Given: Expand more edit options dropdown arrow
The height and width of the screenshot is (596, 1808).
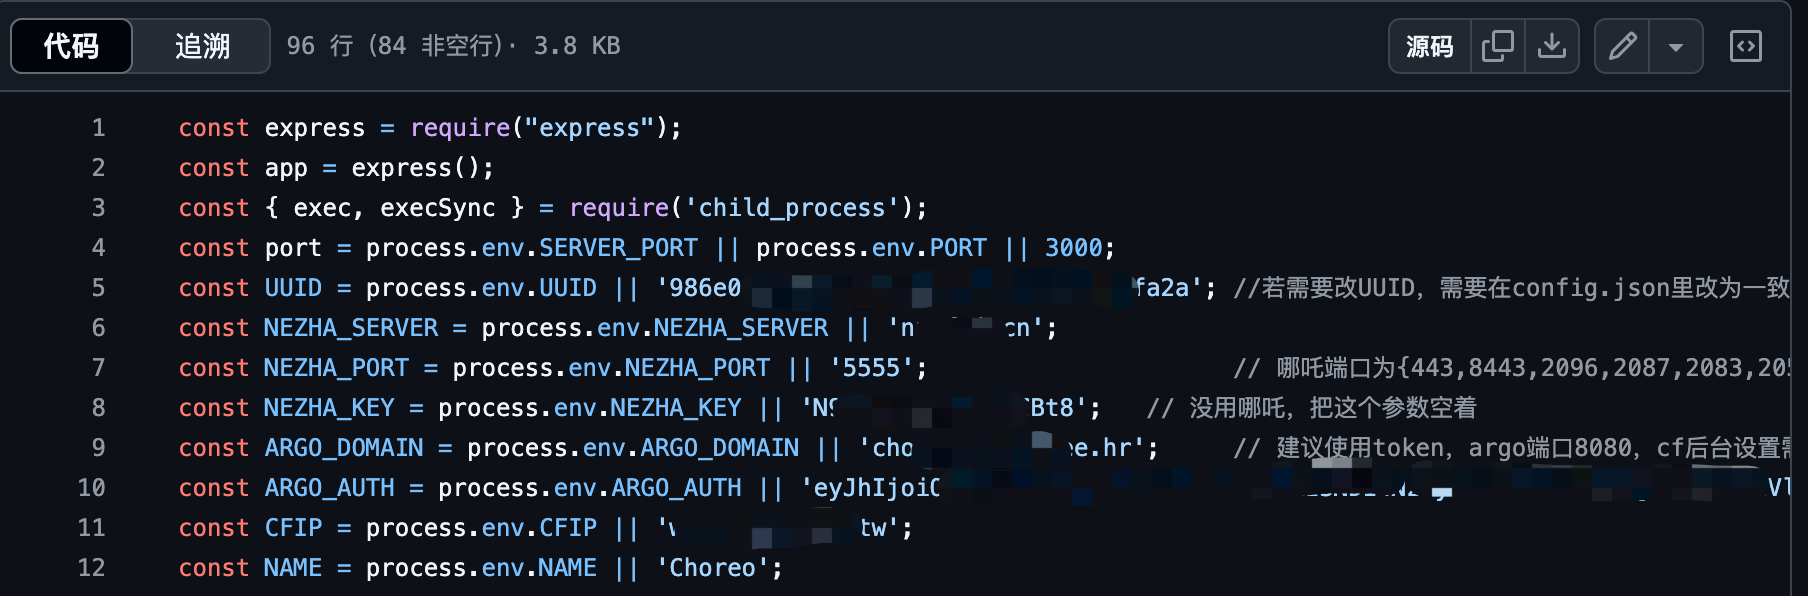Looking at the screenshot, I should (1676, 46).
